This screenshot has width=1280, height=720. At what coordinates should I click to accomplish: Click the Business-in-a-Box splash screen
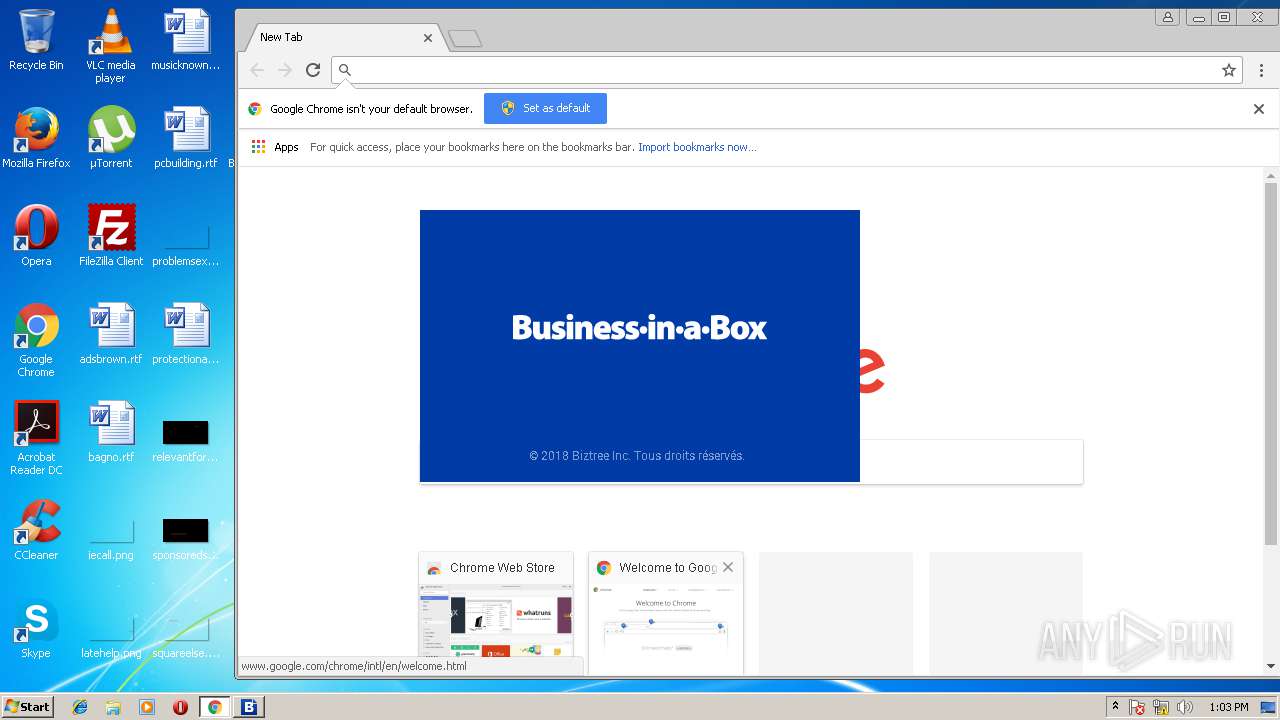(640, 346)
